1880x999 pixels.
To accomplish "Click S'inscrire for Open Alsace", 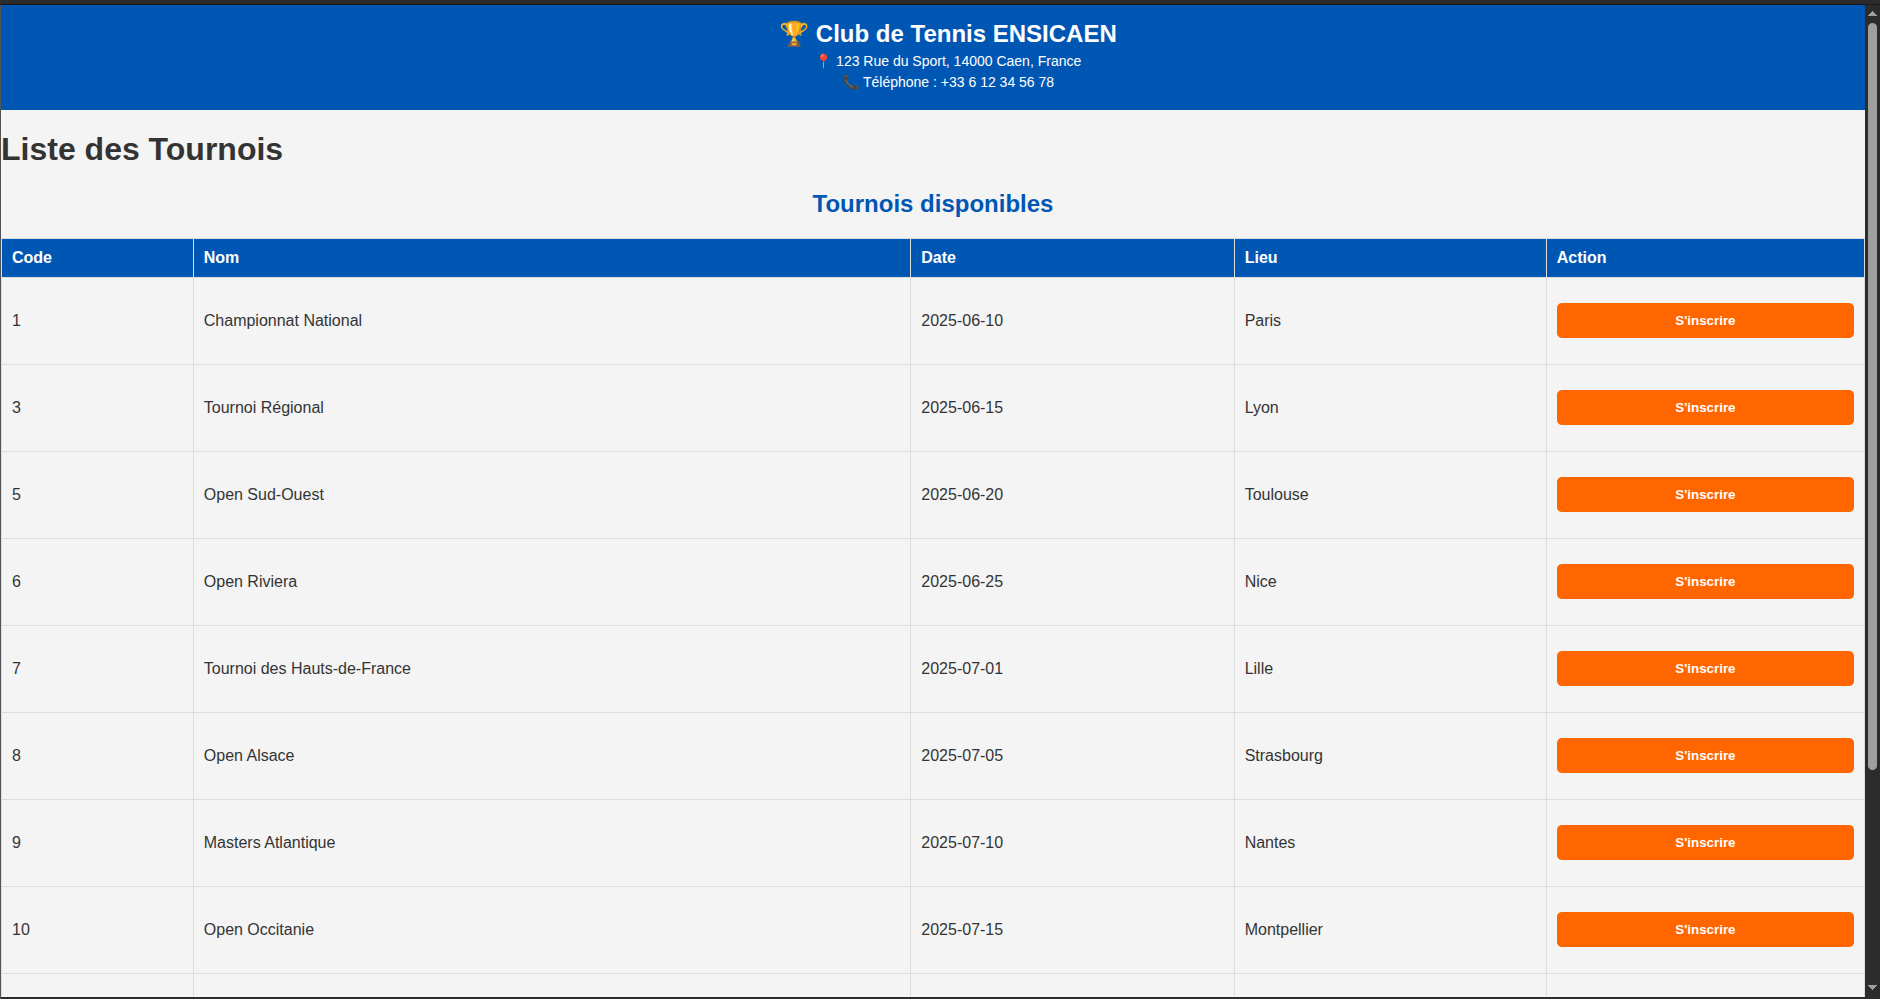I will [1704, 756].
